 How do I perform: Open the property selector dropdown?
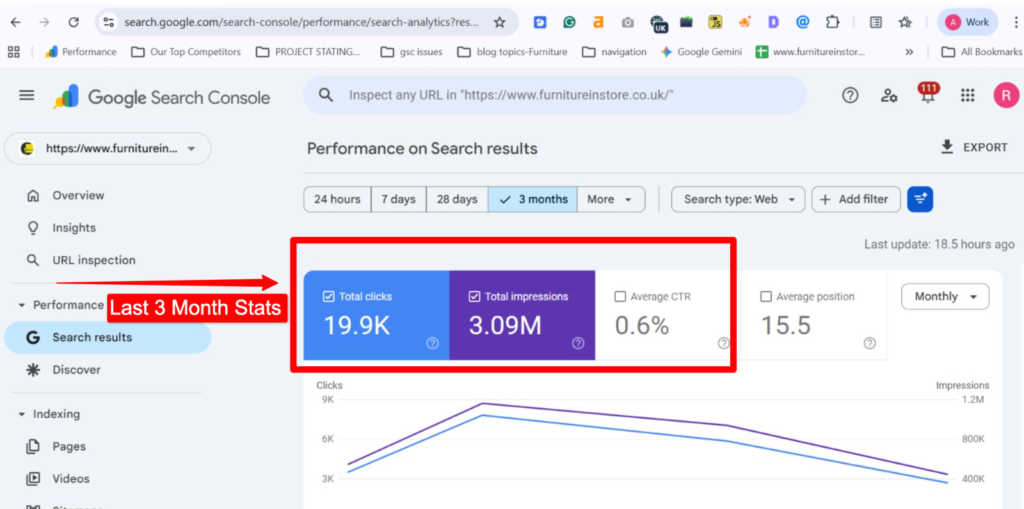(108, 149)
